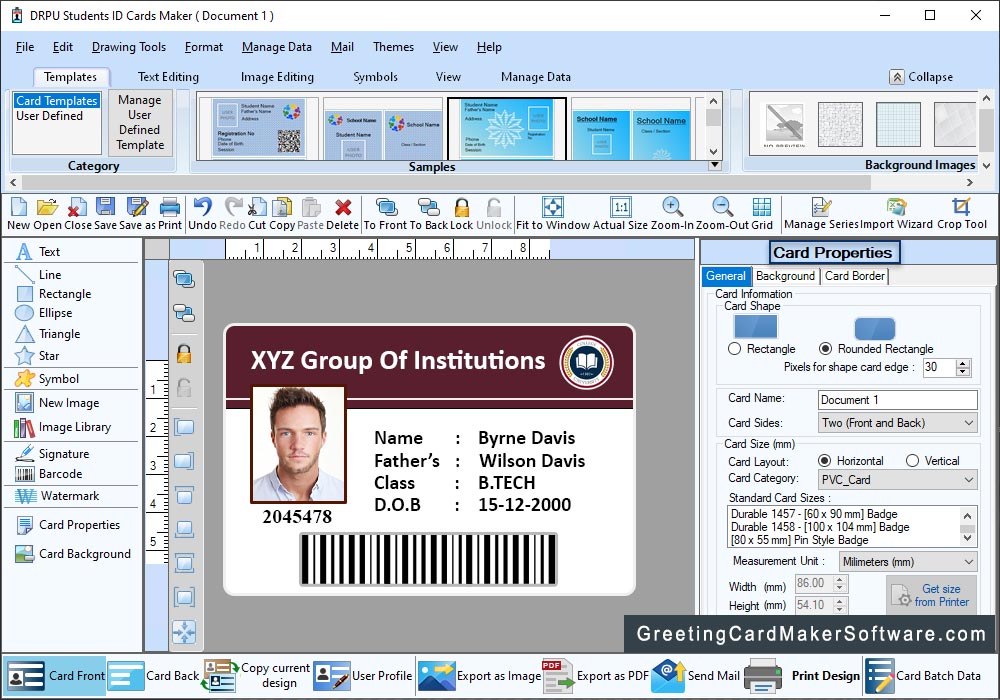Screen dimensions: 1000x700
Task: Switch to the Text Editing ribbon tab
Action: coord(168,77)
